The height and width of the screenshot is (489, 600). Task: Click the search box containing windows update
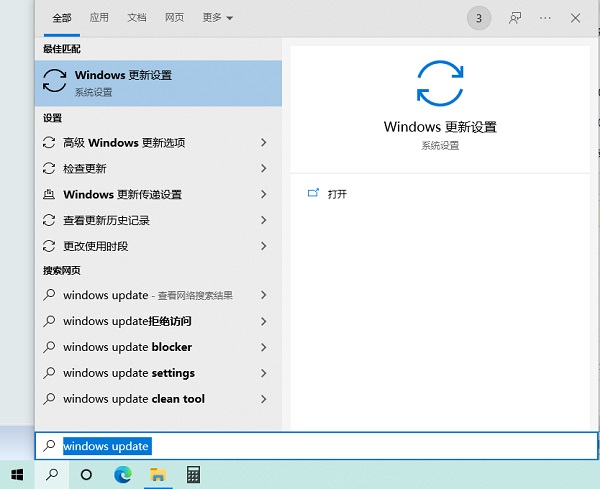(316, 446)
